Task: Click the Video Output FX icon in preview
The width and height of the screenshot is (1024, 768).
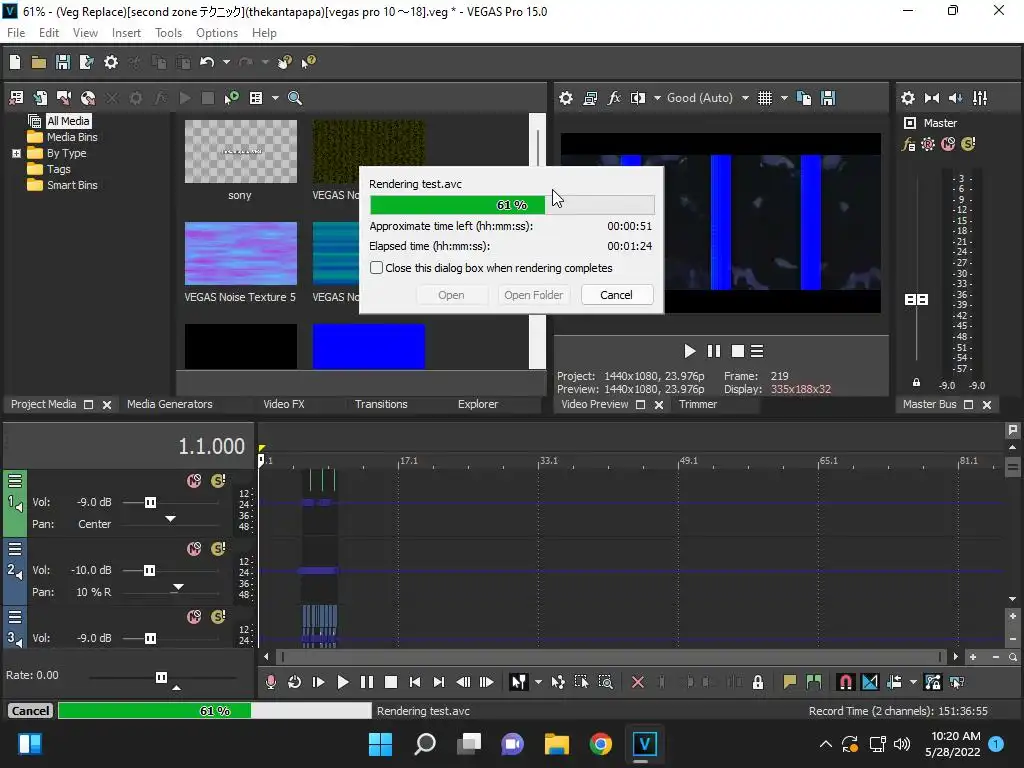Action: (614, 98)
